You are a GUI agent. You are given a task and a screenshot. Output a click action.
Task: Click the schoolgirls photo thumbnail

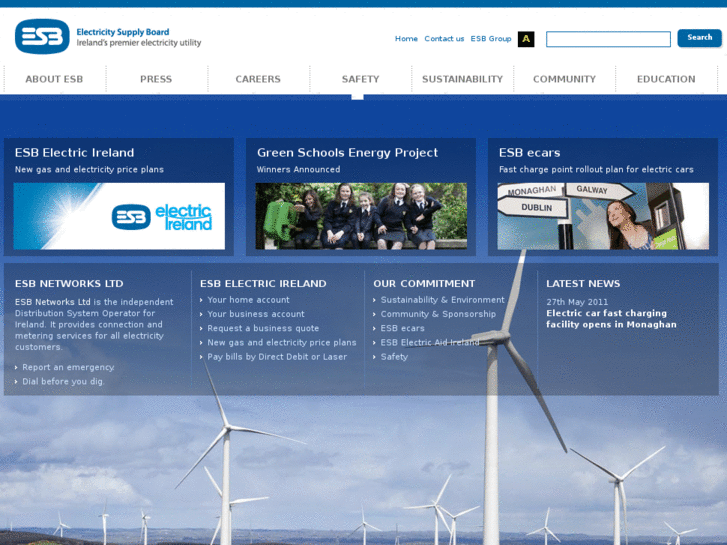[361, 216]
